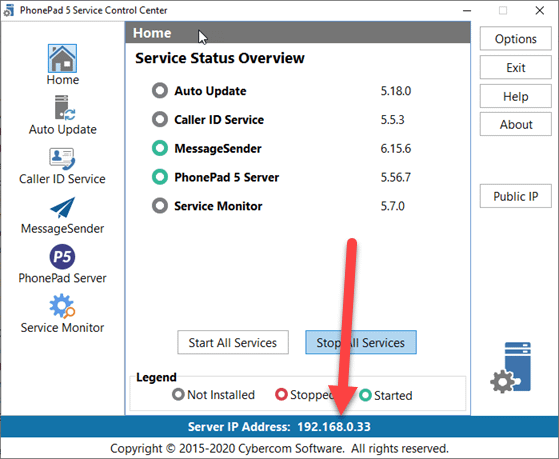The width and height of the screenshot is (559, 459).
Task: Click PhonePad 5 Server status indicator
Action: (x=160, y=177)
